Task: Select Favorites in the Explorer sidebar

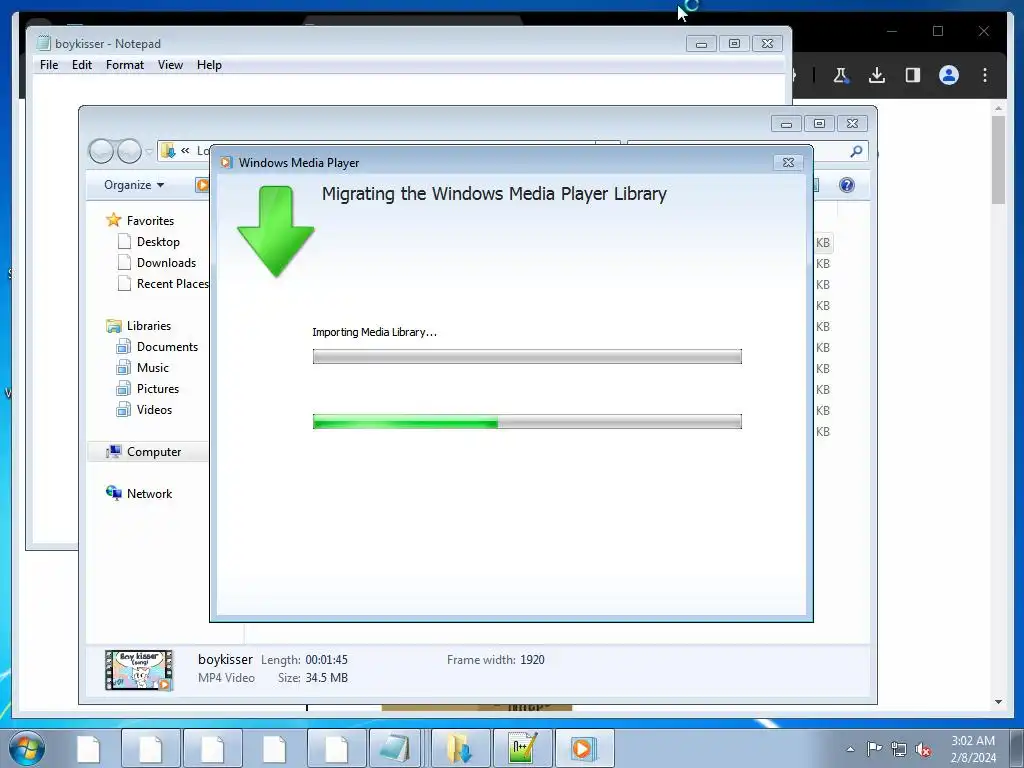Action: coord(150,221)
